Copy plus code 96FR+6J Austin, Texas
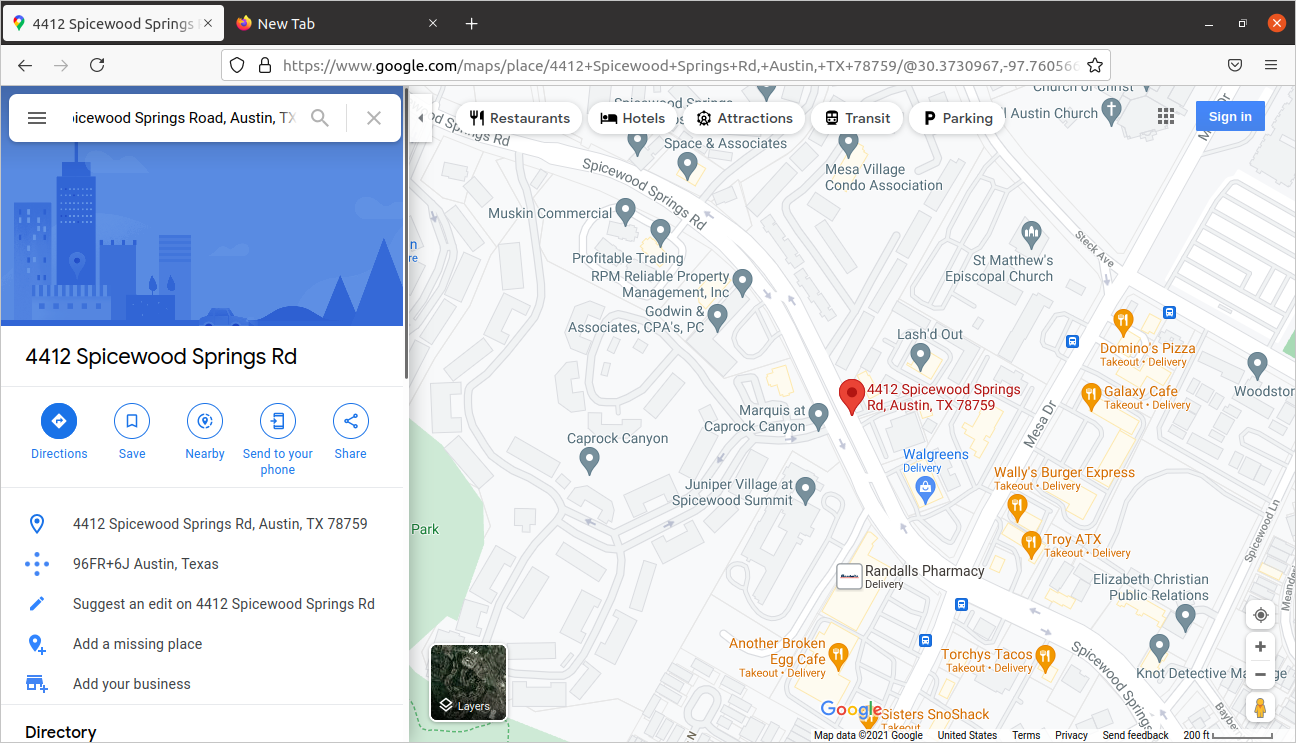This screenshot has width=1296, height=743. [203, 564]
